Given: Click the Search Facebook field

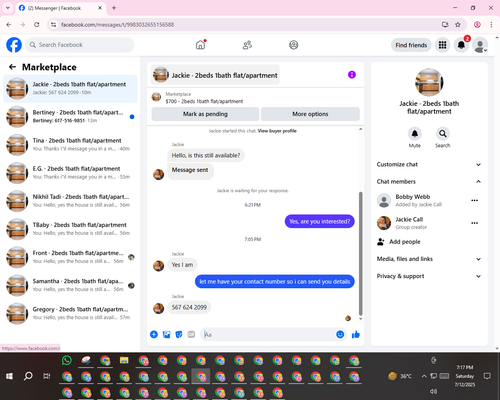Looking at the screenshot, I should (80, 45).
